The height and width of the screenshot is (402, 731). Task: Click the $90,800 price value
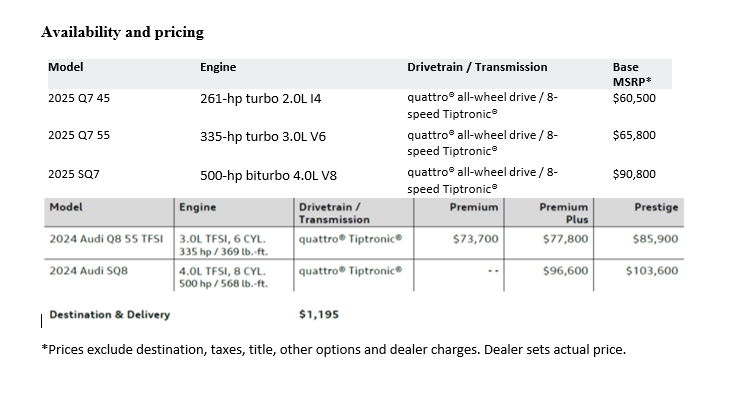click(634, 174)
